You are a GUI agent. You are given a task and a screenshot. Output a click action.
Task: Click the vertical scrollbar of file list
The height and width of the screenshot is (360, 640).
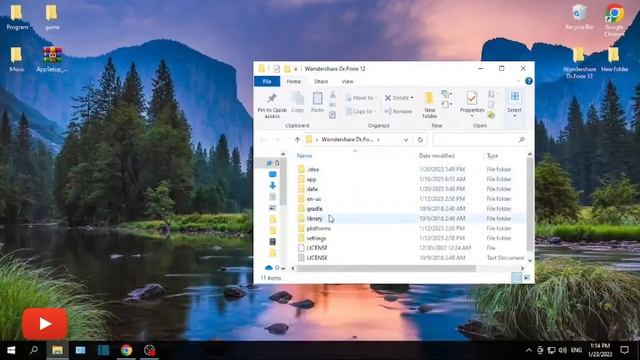coord(529,204)
